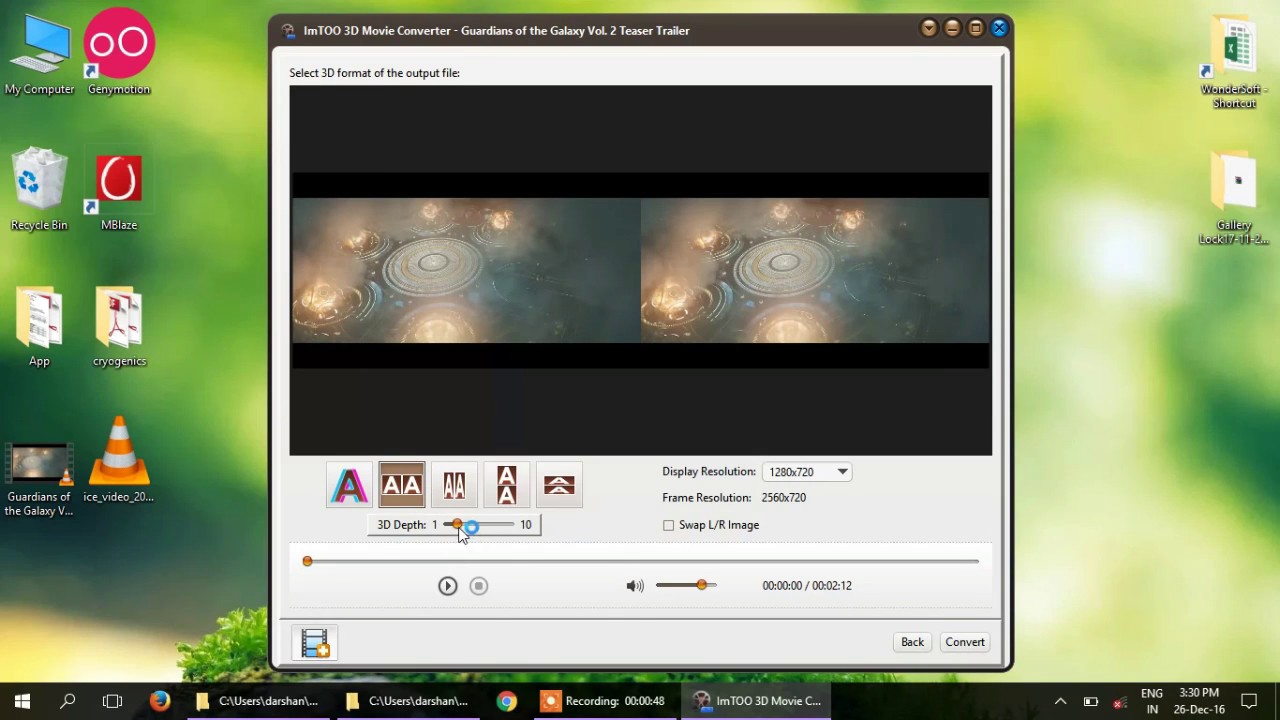Screen dimensions: 1280x720
Task: Click the time display 00:00:00 / 00:02:12
Action: point(807,586)
